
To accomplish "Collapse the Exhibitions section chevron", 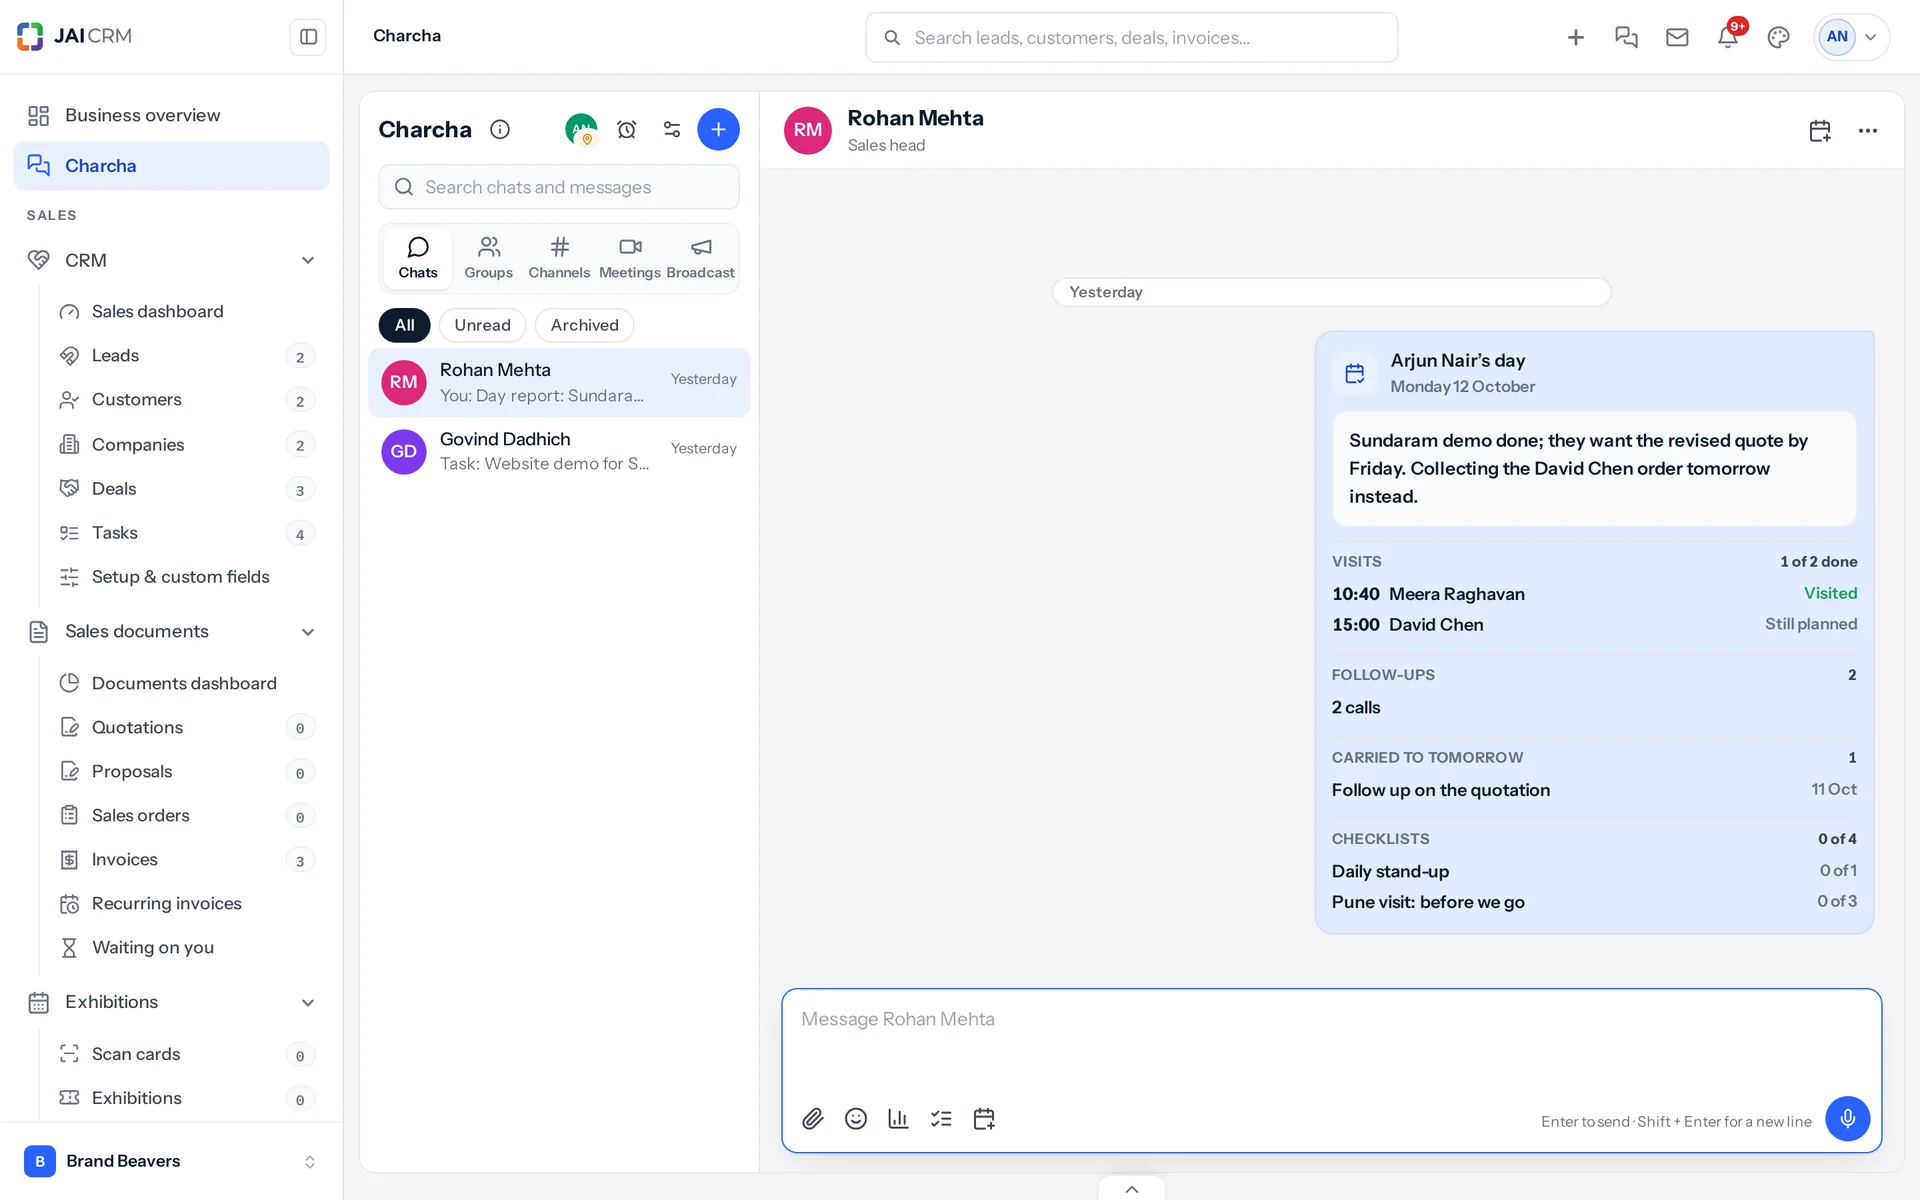I will point(308,1003).
